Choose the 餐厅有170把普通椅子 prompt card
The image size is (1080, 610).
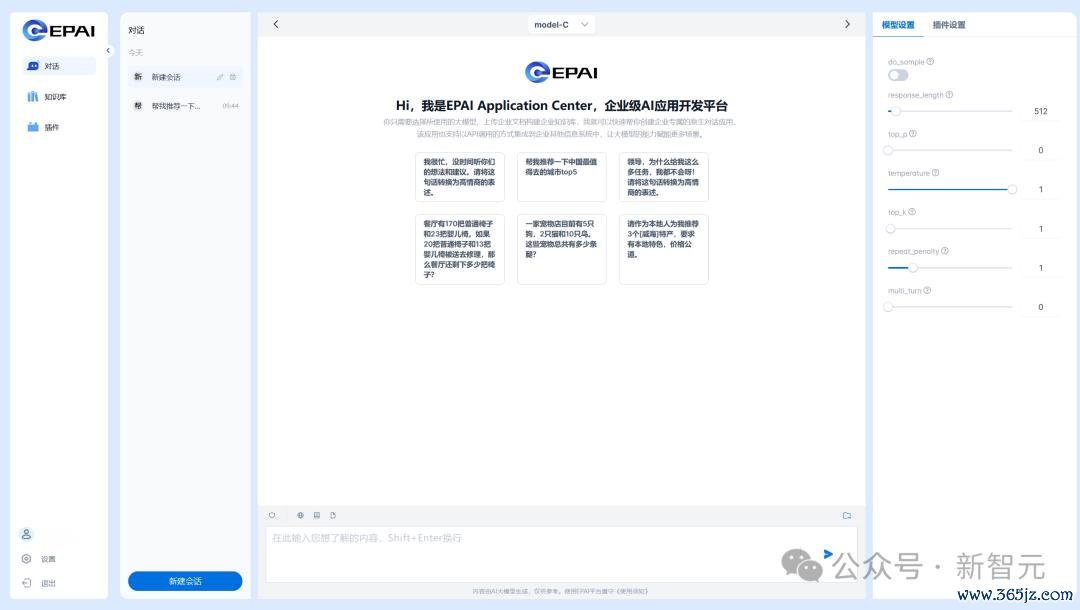pos(459,249)
